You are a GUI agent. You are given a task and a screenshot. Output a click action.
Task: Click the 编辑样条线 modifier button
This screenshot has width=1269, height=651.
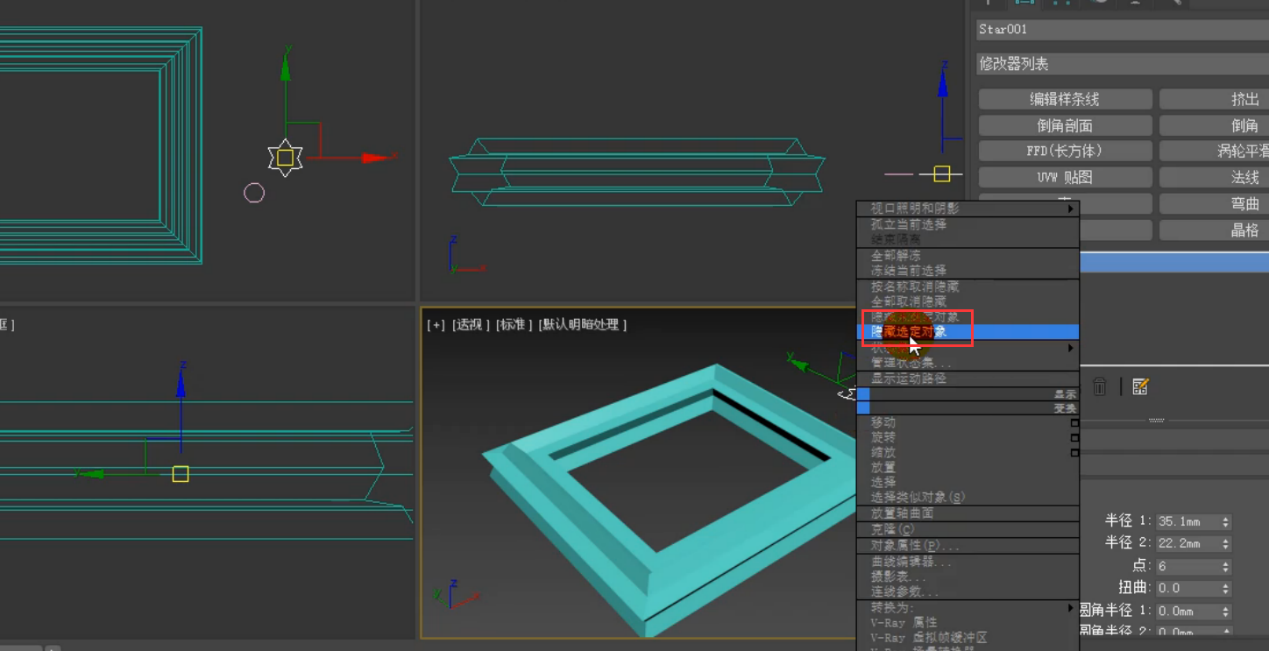[1064, 99]
